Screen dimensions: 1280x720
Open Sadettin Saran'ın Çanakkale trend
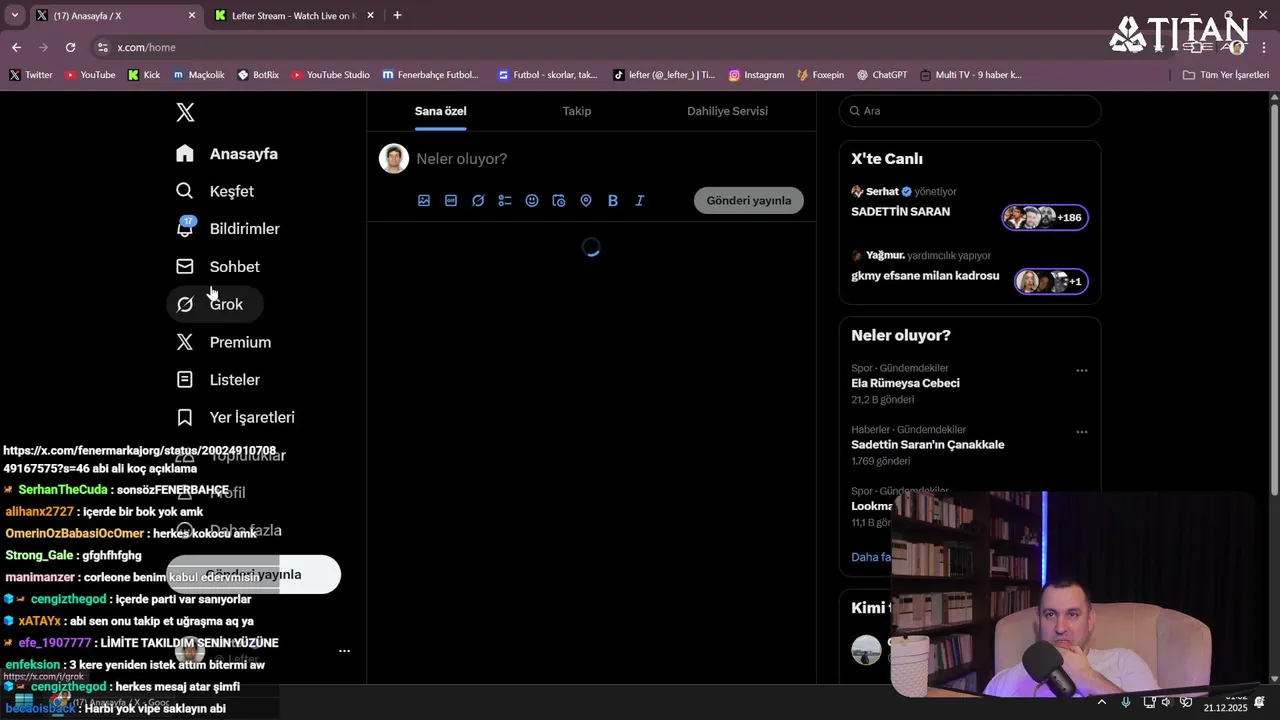(928, 444)
